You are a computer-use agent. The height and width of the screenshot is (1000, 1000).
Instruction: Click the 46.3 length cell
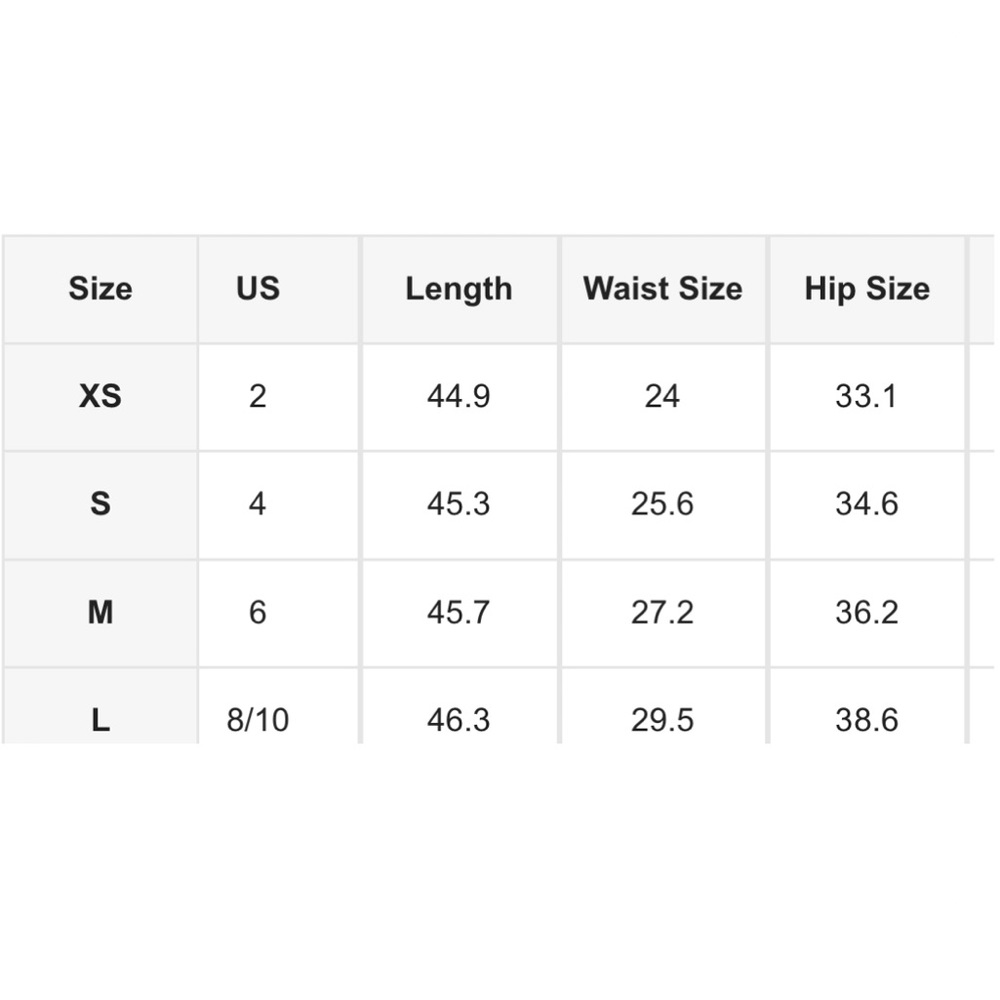[x=459, y=707]
